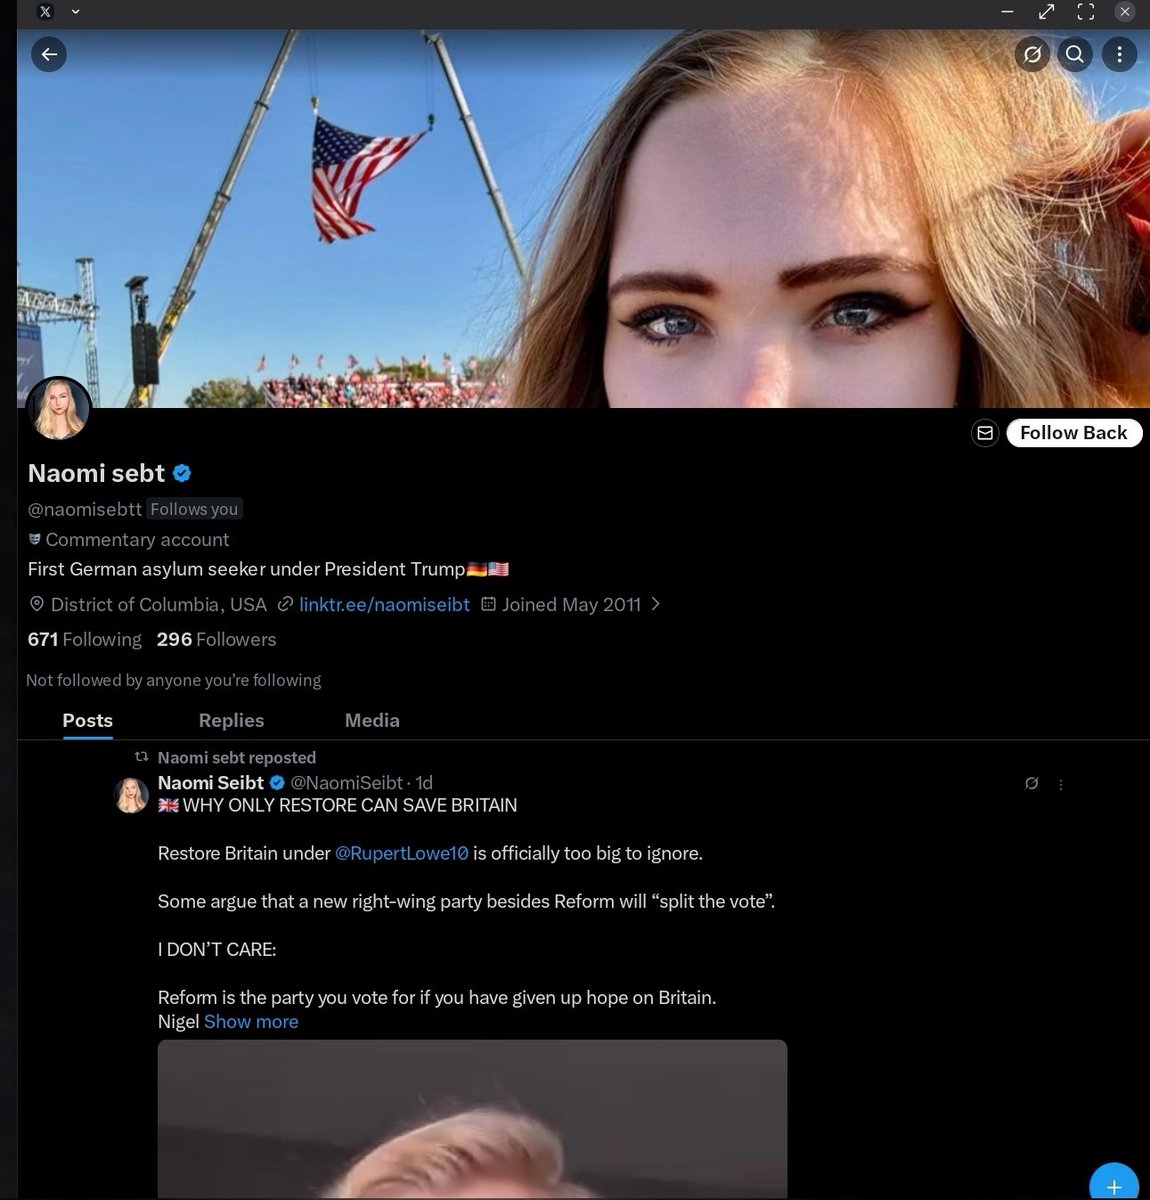The width and height of the screenshot is (1150, 1200).
Task: Go back using the arrow button
Action: [49, 54]
